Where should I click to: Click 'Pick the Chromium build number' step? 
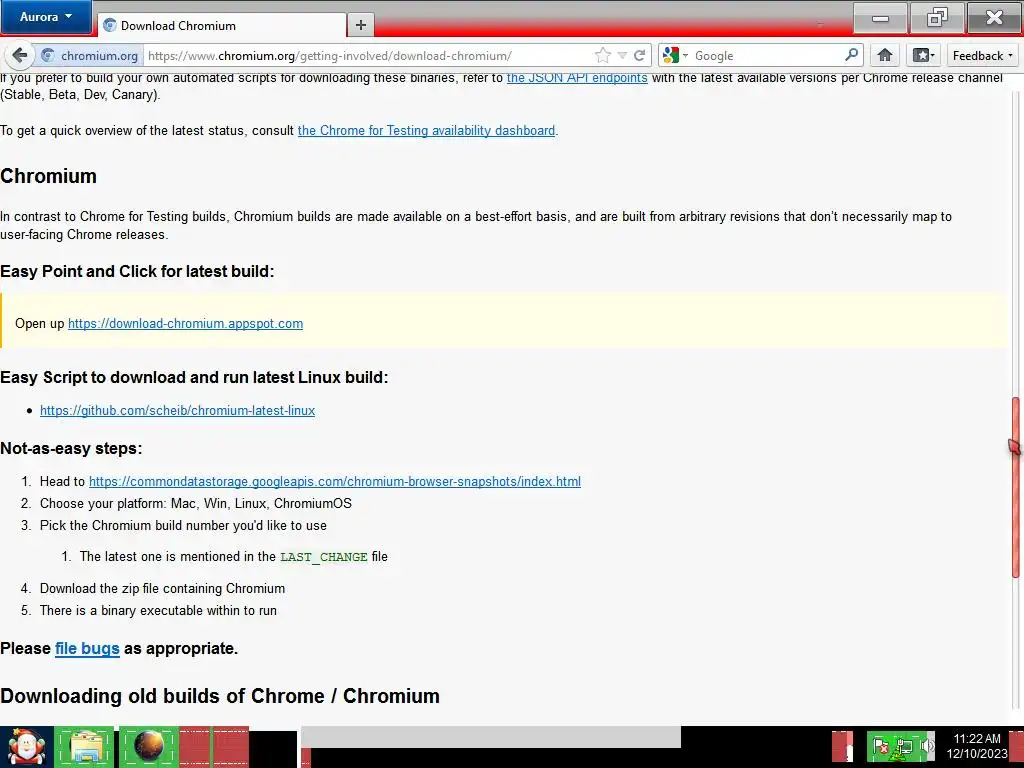184,526
